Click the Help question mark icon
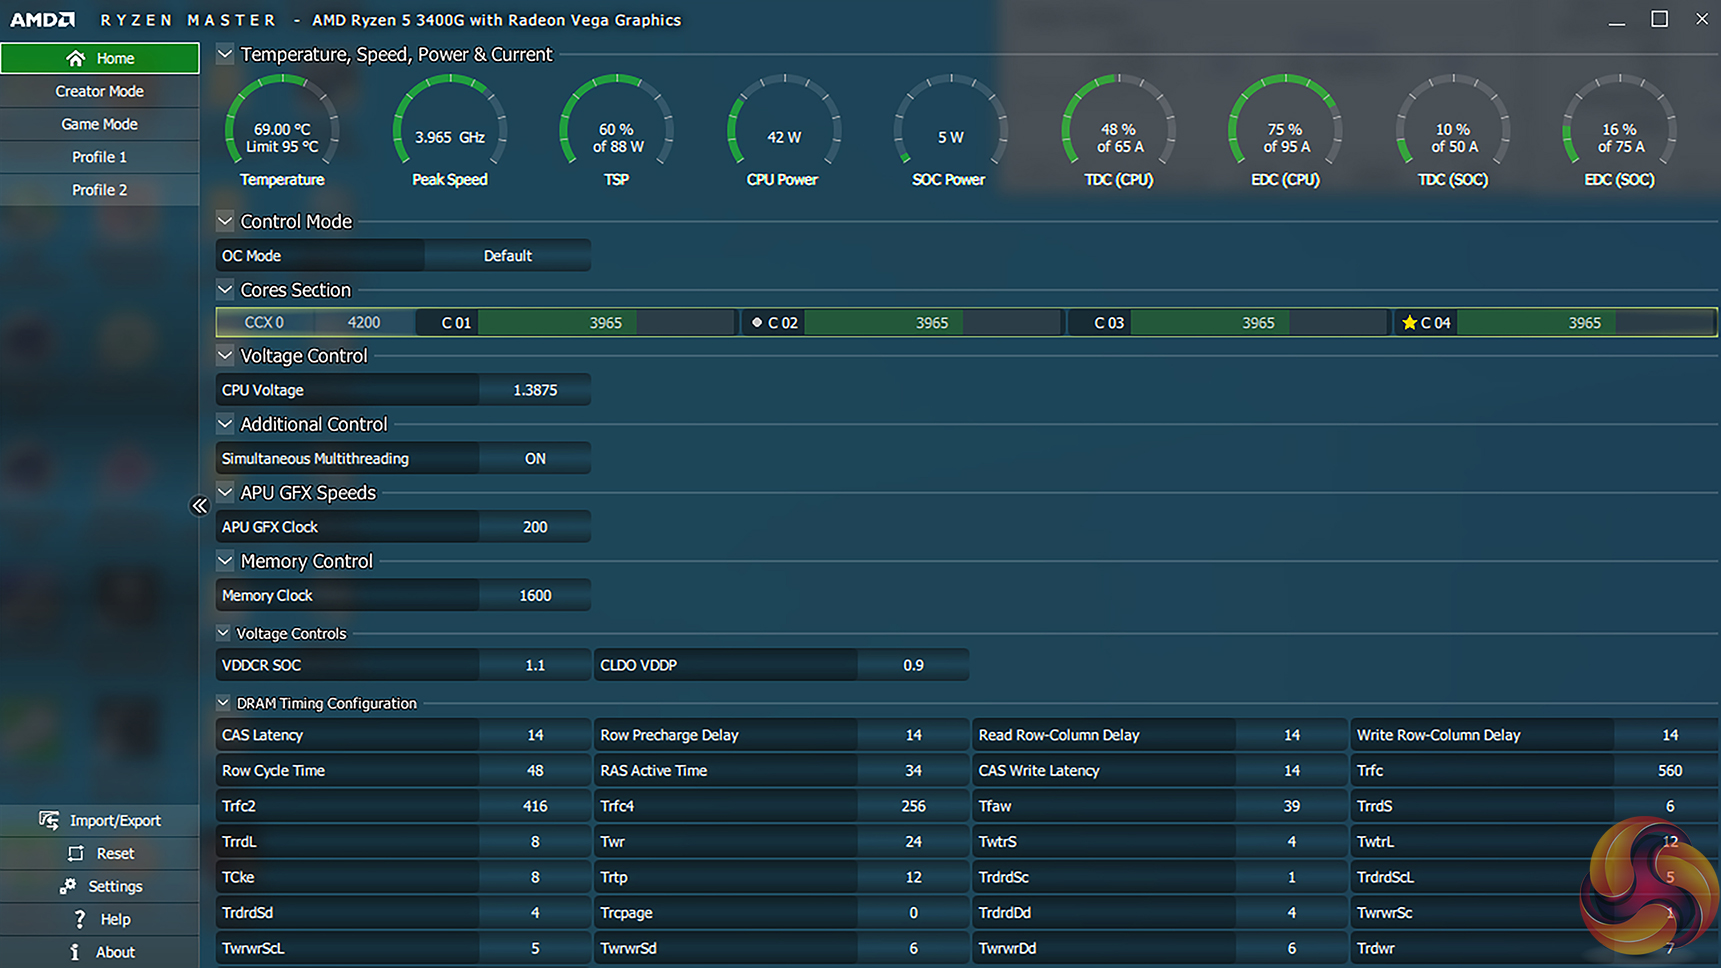This screenshot has width=1721, height=968. (80, 919)
